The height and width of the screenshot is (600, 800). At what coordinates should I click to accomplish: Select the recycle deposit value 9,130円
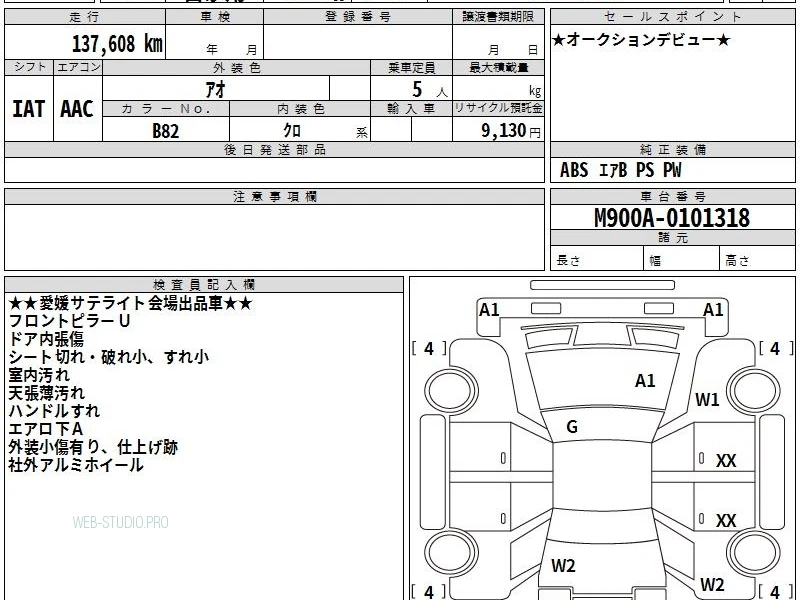point(511,131)
